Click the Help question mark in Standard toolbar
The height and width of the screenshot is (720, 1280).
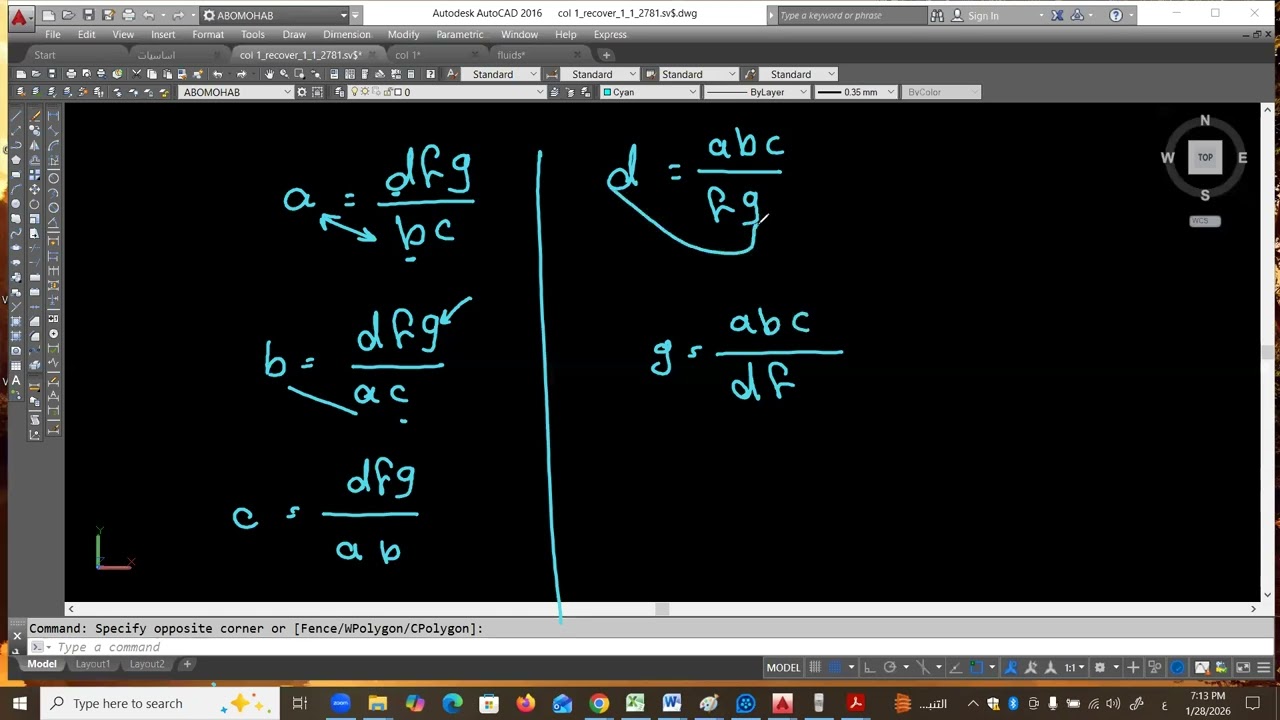(431, 74)
